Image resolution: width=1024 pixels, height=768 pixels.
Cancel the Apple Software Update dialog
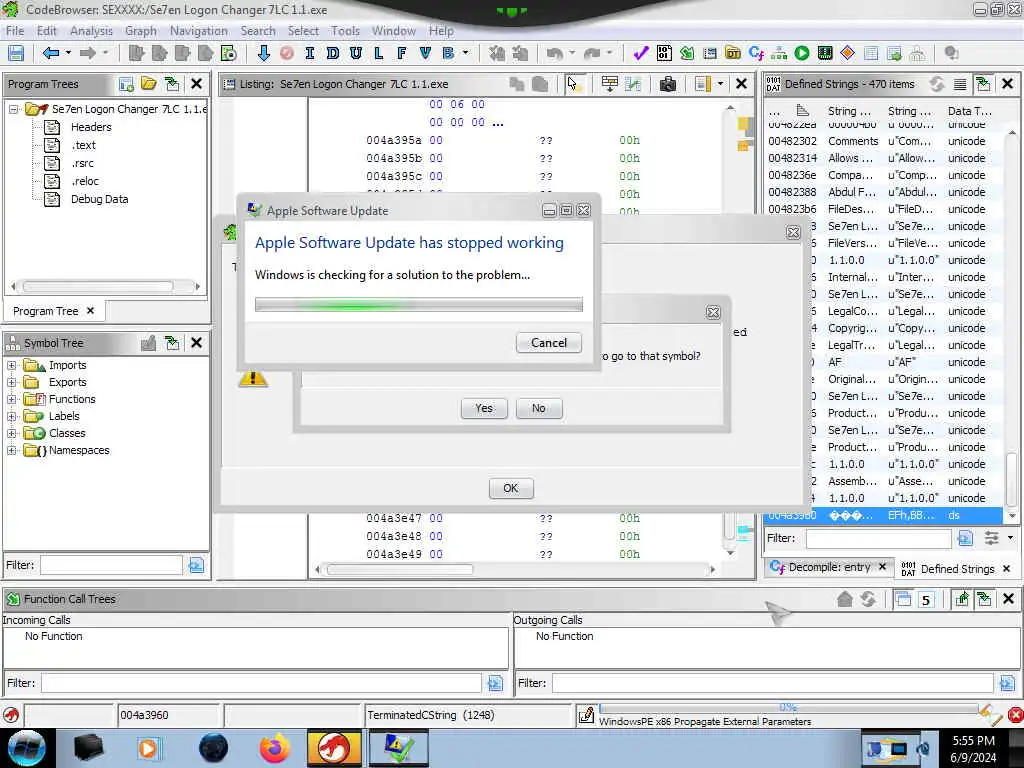click(x=549, y=343)
